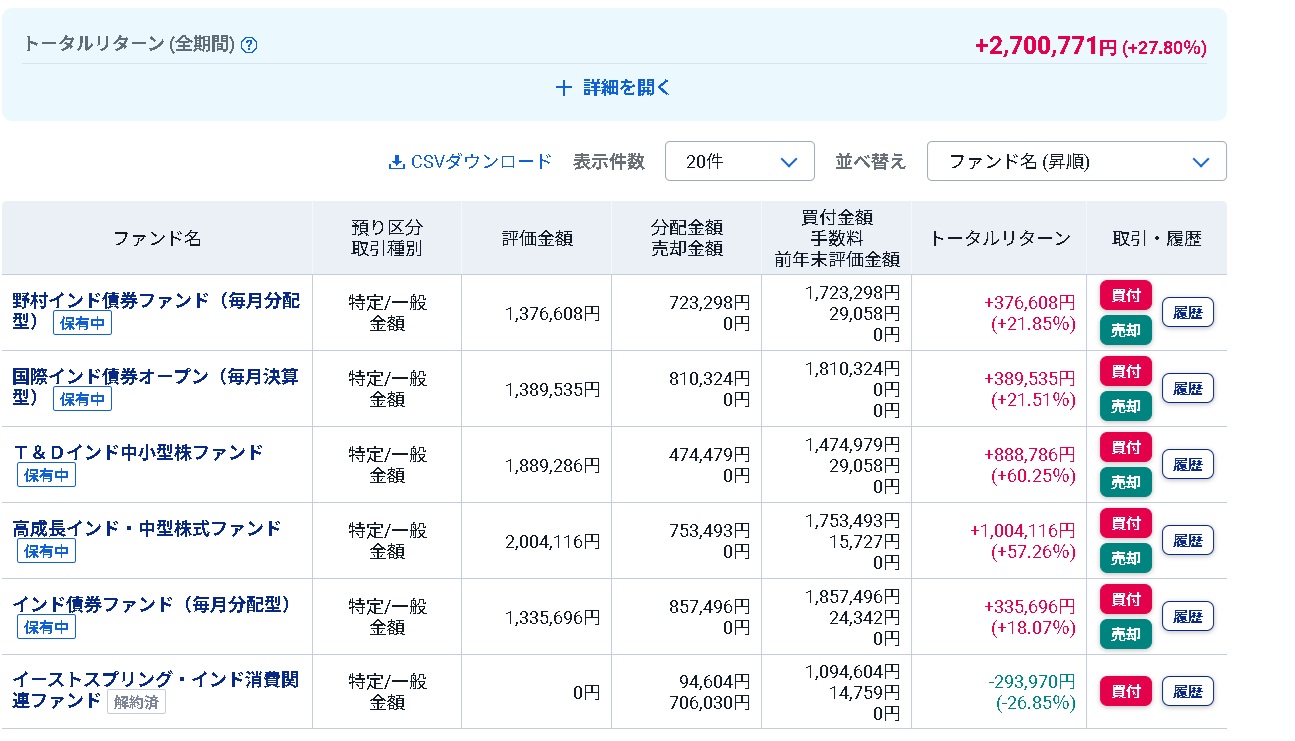This screenshot has height=741, width=1295.
Task: Click the 評価金額 column header
Action: click(x=536, y=238)
